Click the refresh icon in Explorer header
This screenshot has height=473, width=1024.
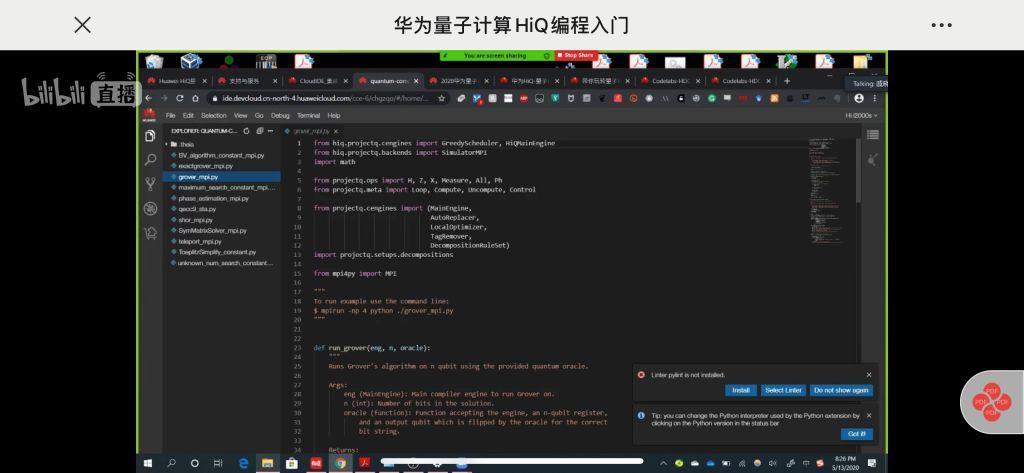point(246,131)
